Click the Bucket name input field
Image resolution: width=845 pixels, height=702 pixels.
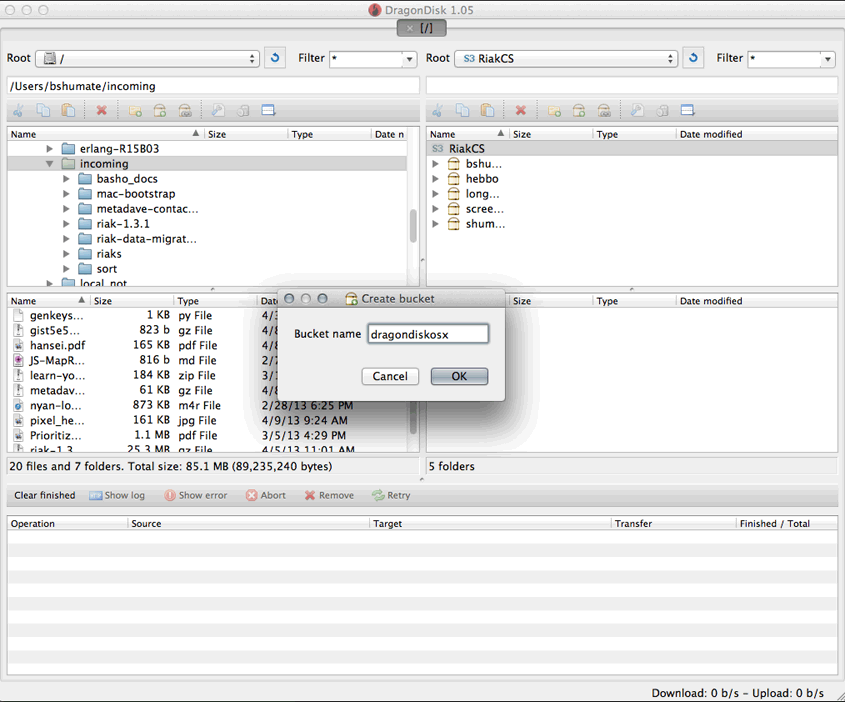(428, 333)
